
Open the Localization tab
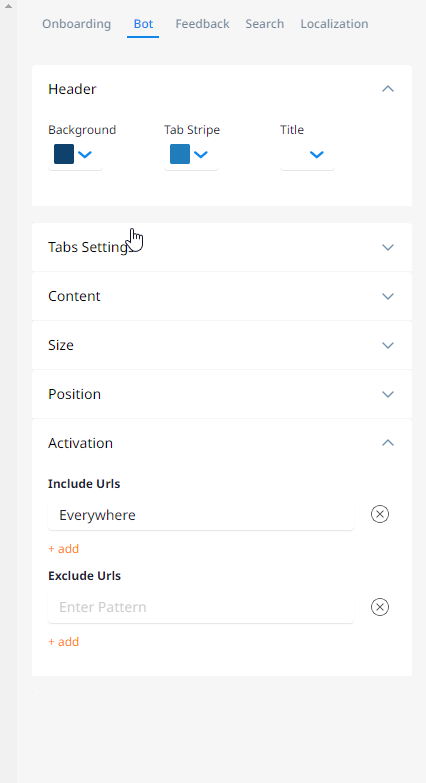(x=334, y=23)
